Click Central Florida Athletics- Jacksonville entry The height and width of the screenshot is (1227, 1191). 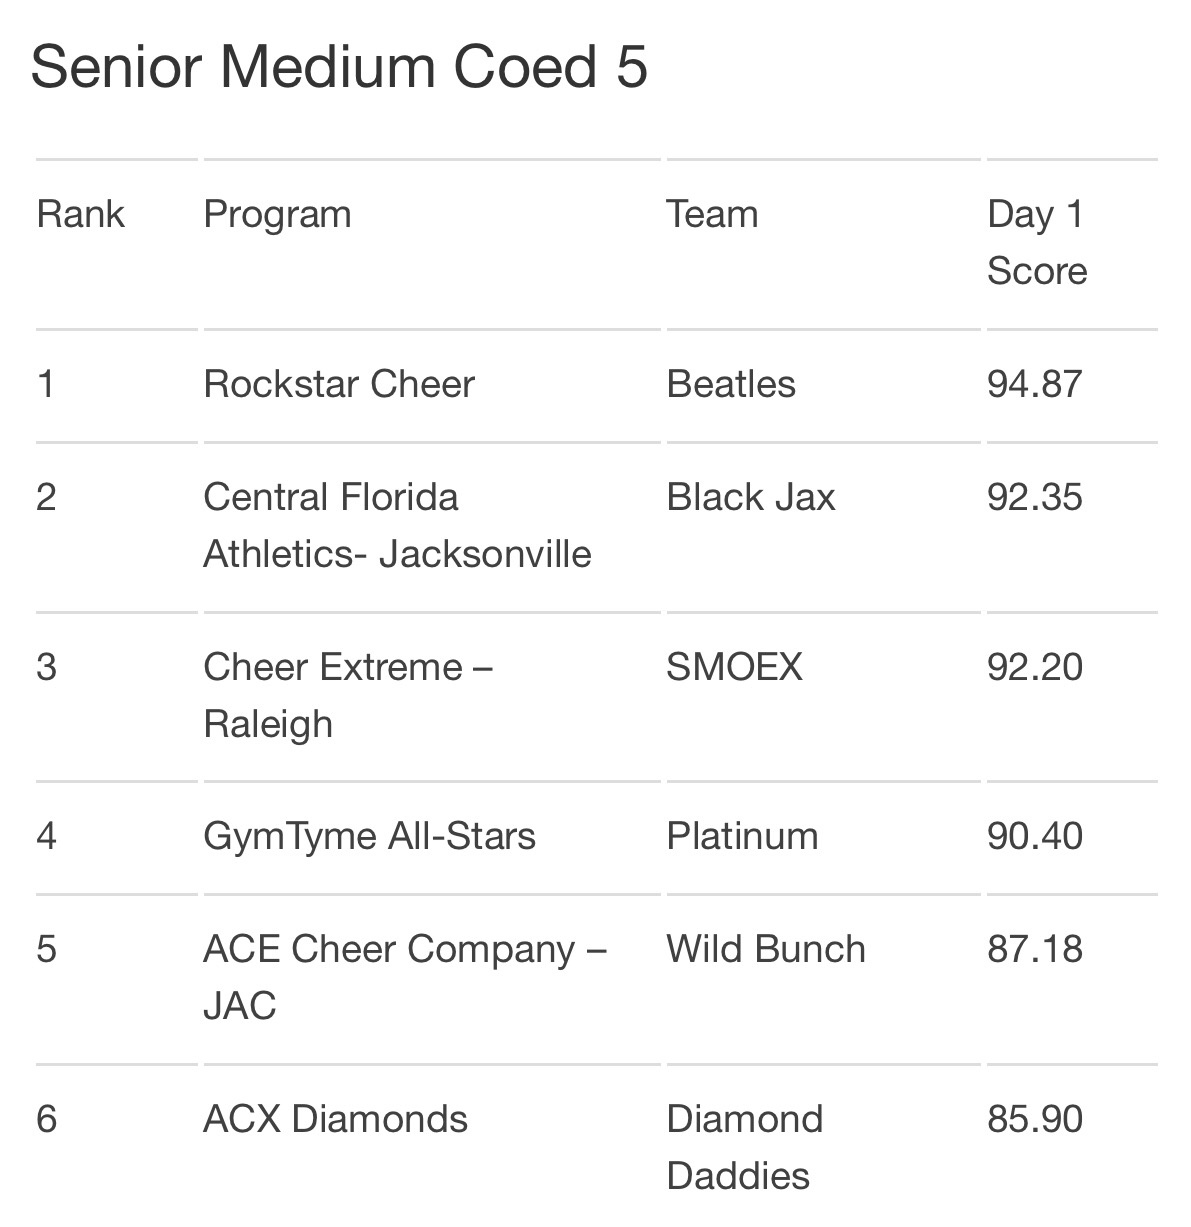tap(397, 525)
